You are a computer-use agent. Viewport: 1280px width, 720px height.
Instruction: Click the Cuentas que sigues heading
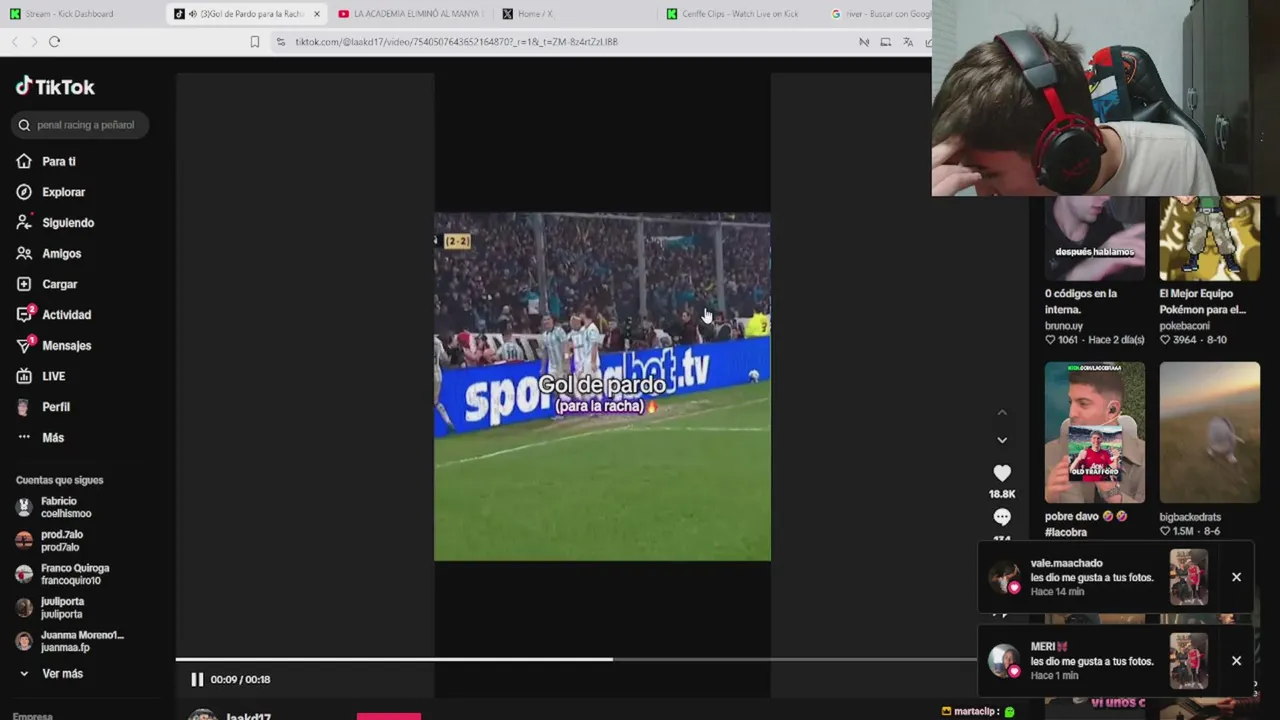(x=59, y=480)
